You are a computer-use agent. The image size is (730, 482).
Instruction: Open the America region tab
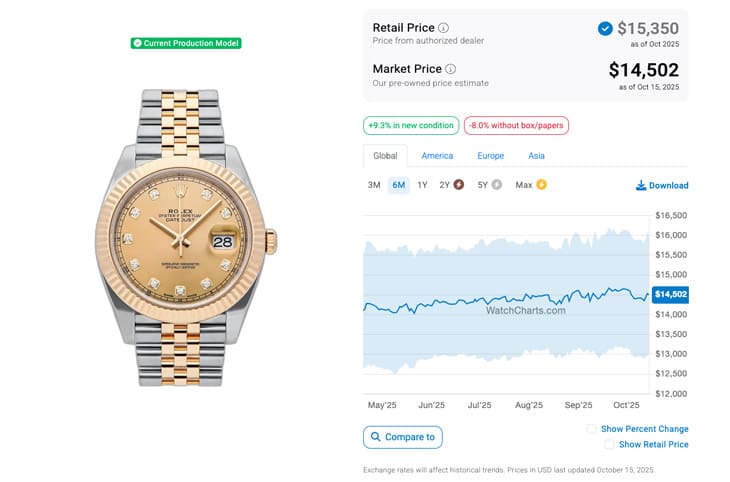[x=437, y=156]
